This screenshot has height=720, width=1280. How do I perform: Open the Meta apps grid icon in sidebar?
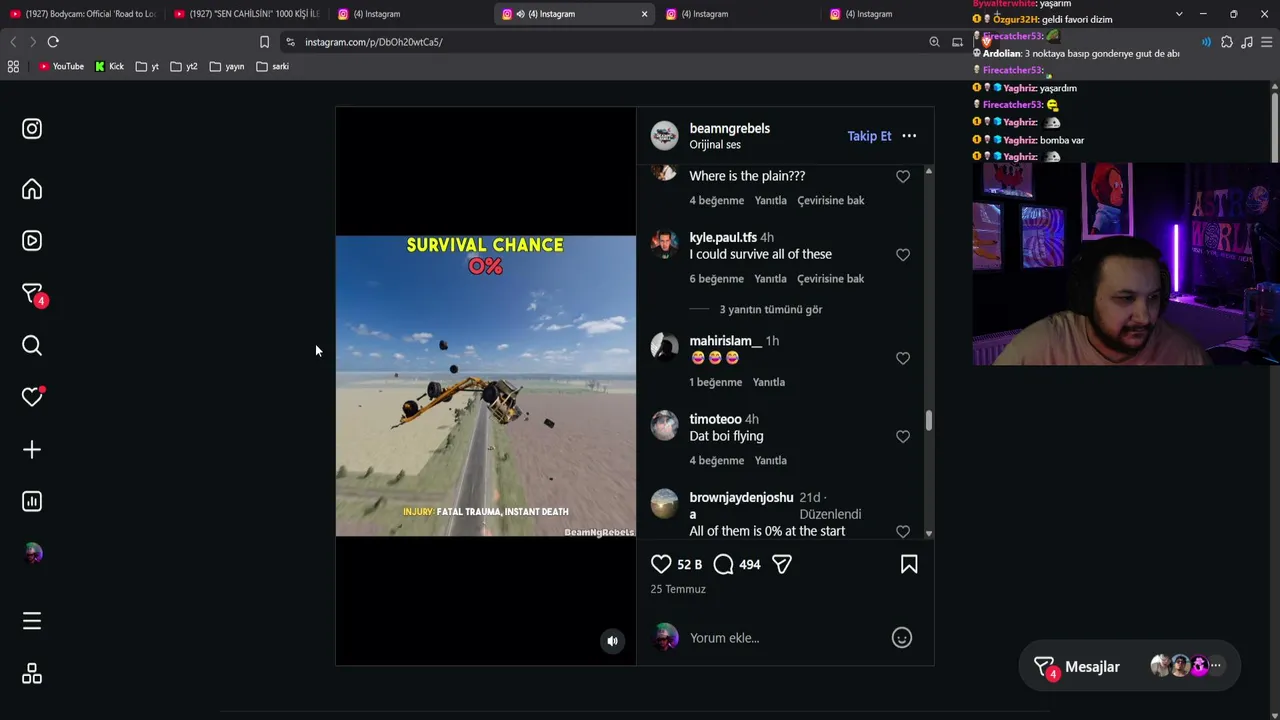[x=32, y=674]
